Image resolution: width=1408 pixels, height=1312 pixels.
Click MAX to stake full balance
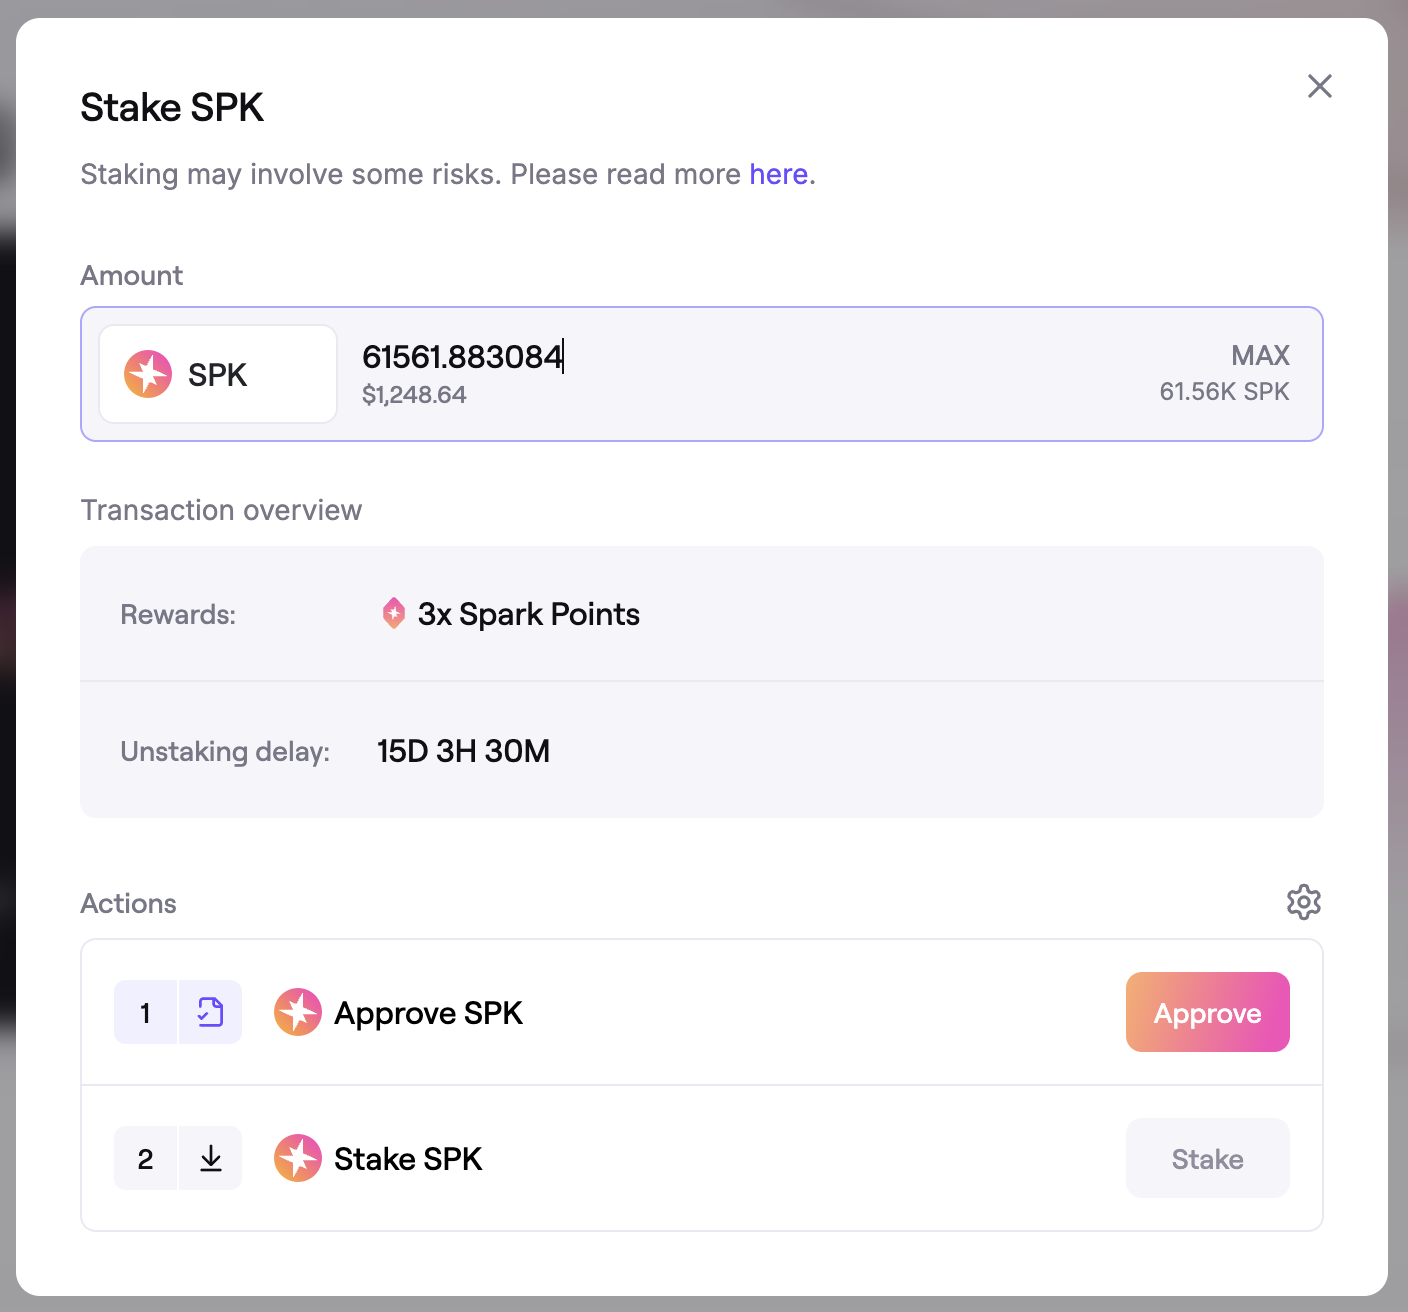[x=1260, y=355]
